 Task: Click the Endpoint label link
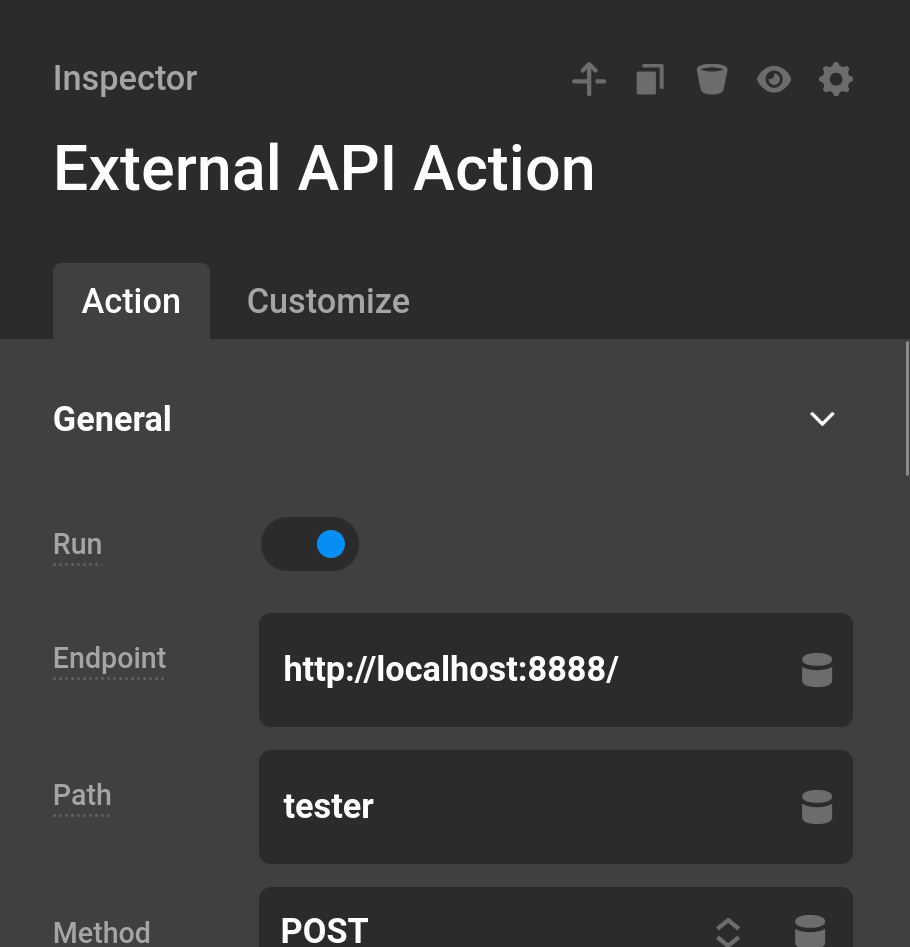click(109, 658)
